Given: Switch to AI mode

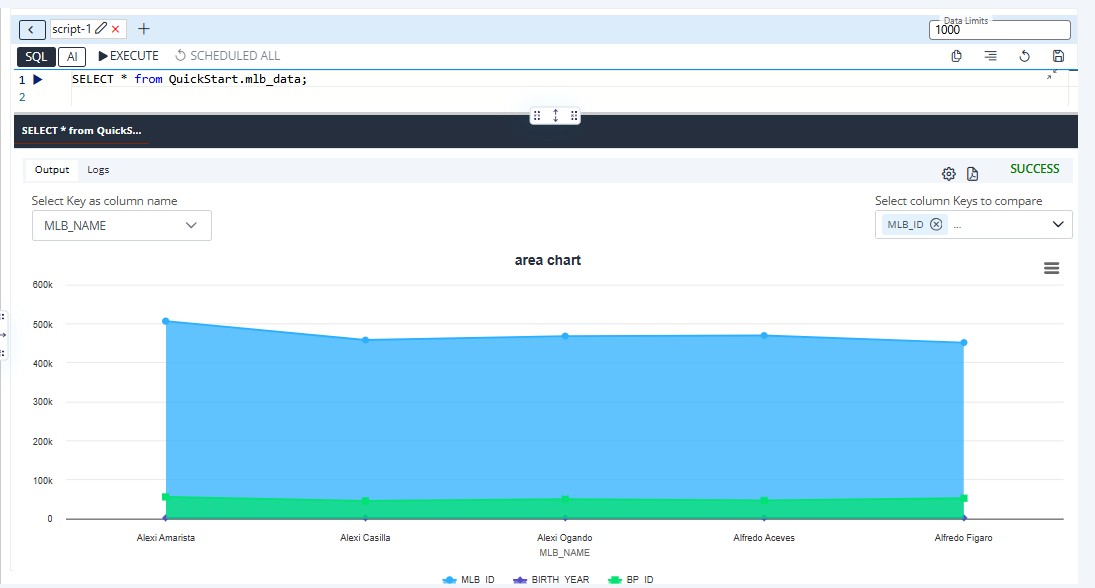Looking at the screenshot, I should tap(72, 56).
